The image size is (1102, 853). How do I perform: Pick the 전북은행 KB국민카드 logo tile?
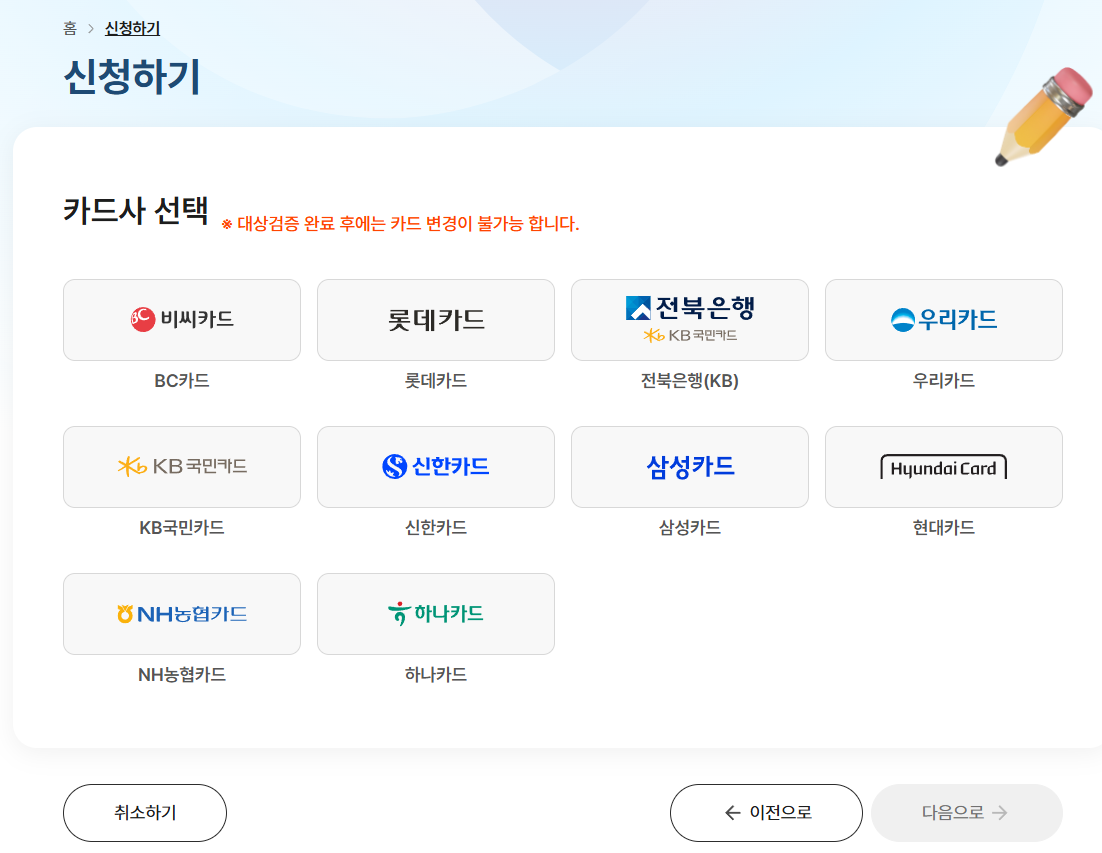click(x=689, y=320)
